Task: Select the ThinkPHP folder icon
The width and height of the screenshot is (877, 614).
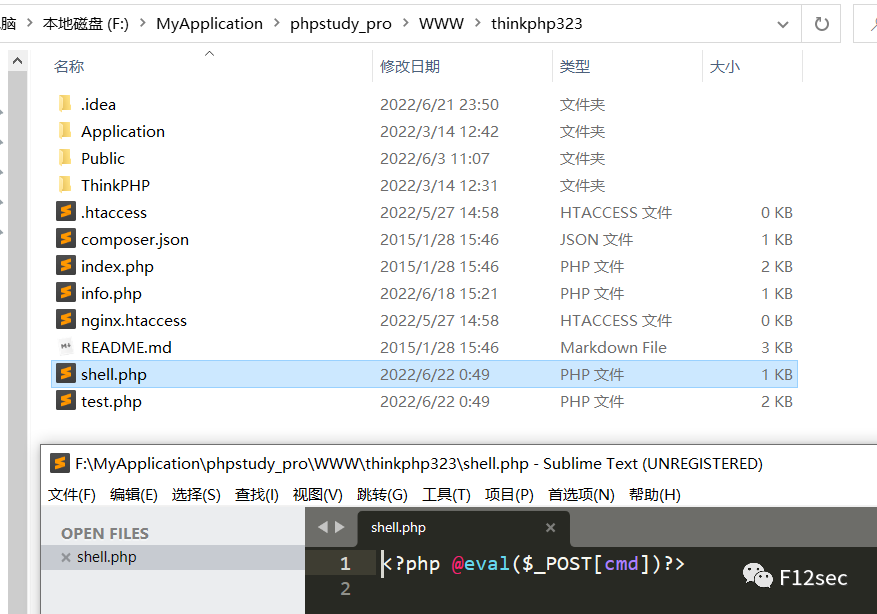Action: (x=65, y=185)
